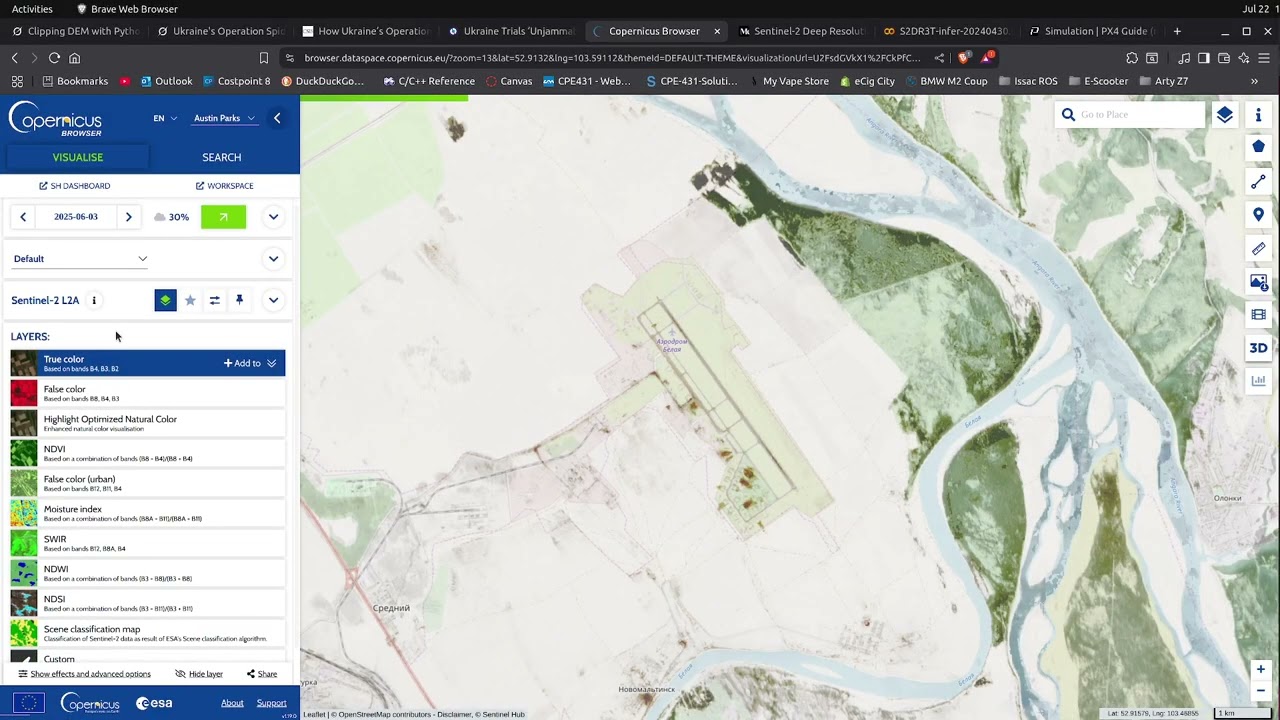This screenshot has width=1280, height=720.
Task: Click Add to on the True color layer
Action: [x=242, y=363]
